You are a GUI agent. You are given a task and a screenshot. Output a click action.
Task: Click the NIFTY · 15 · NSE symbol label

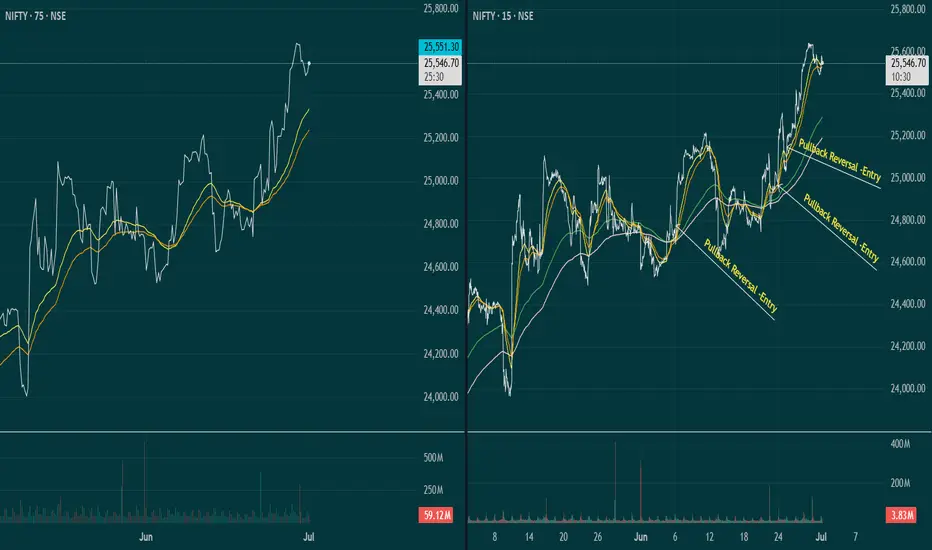click(503, 16)
